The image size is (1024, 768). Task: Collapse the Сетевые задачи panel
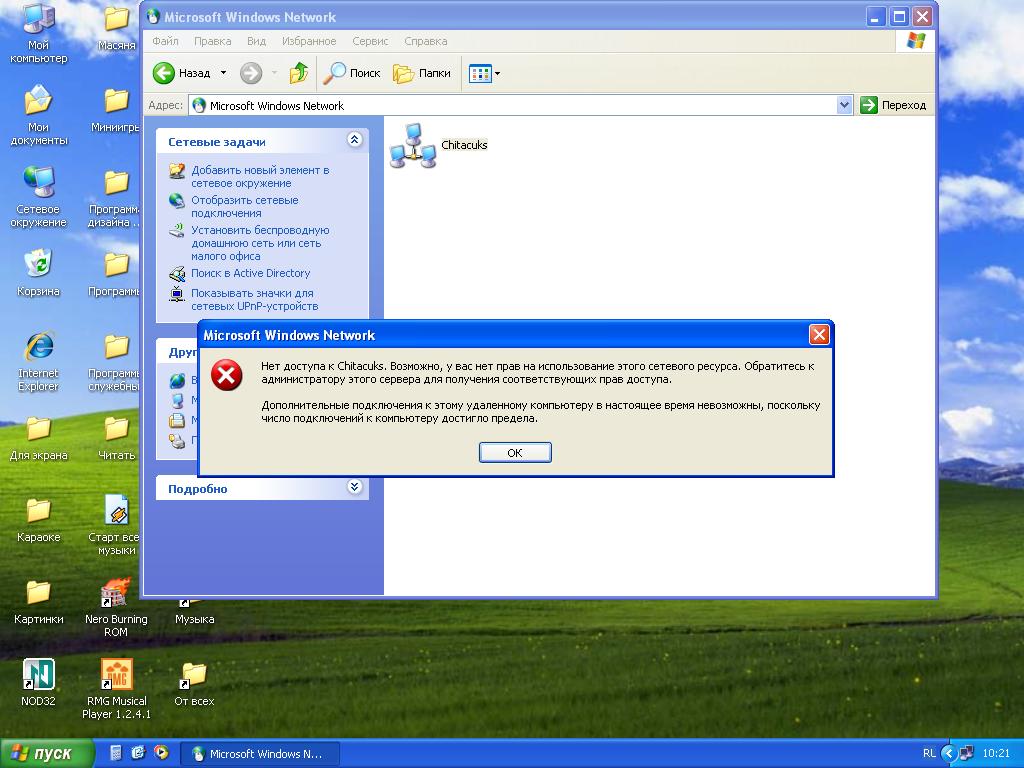[355, 140]
